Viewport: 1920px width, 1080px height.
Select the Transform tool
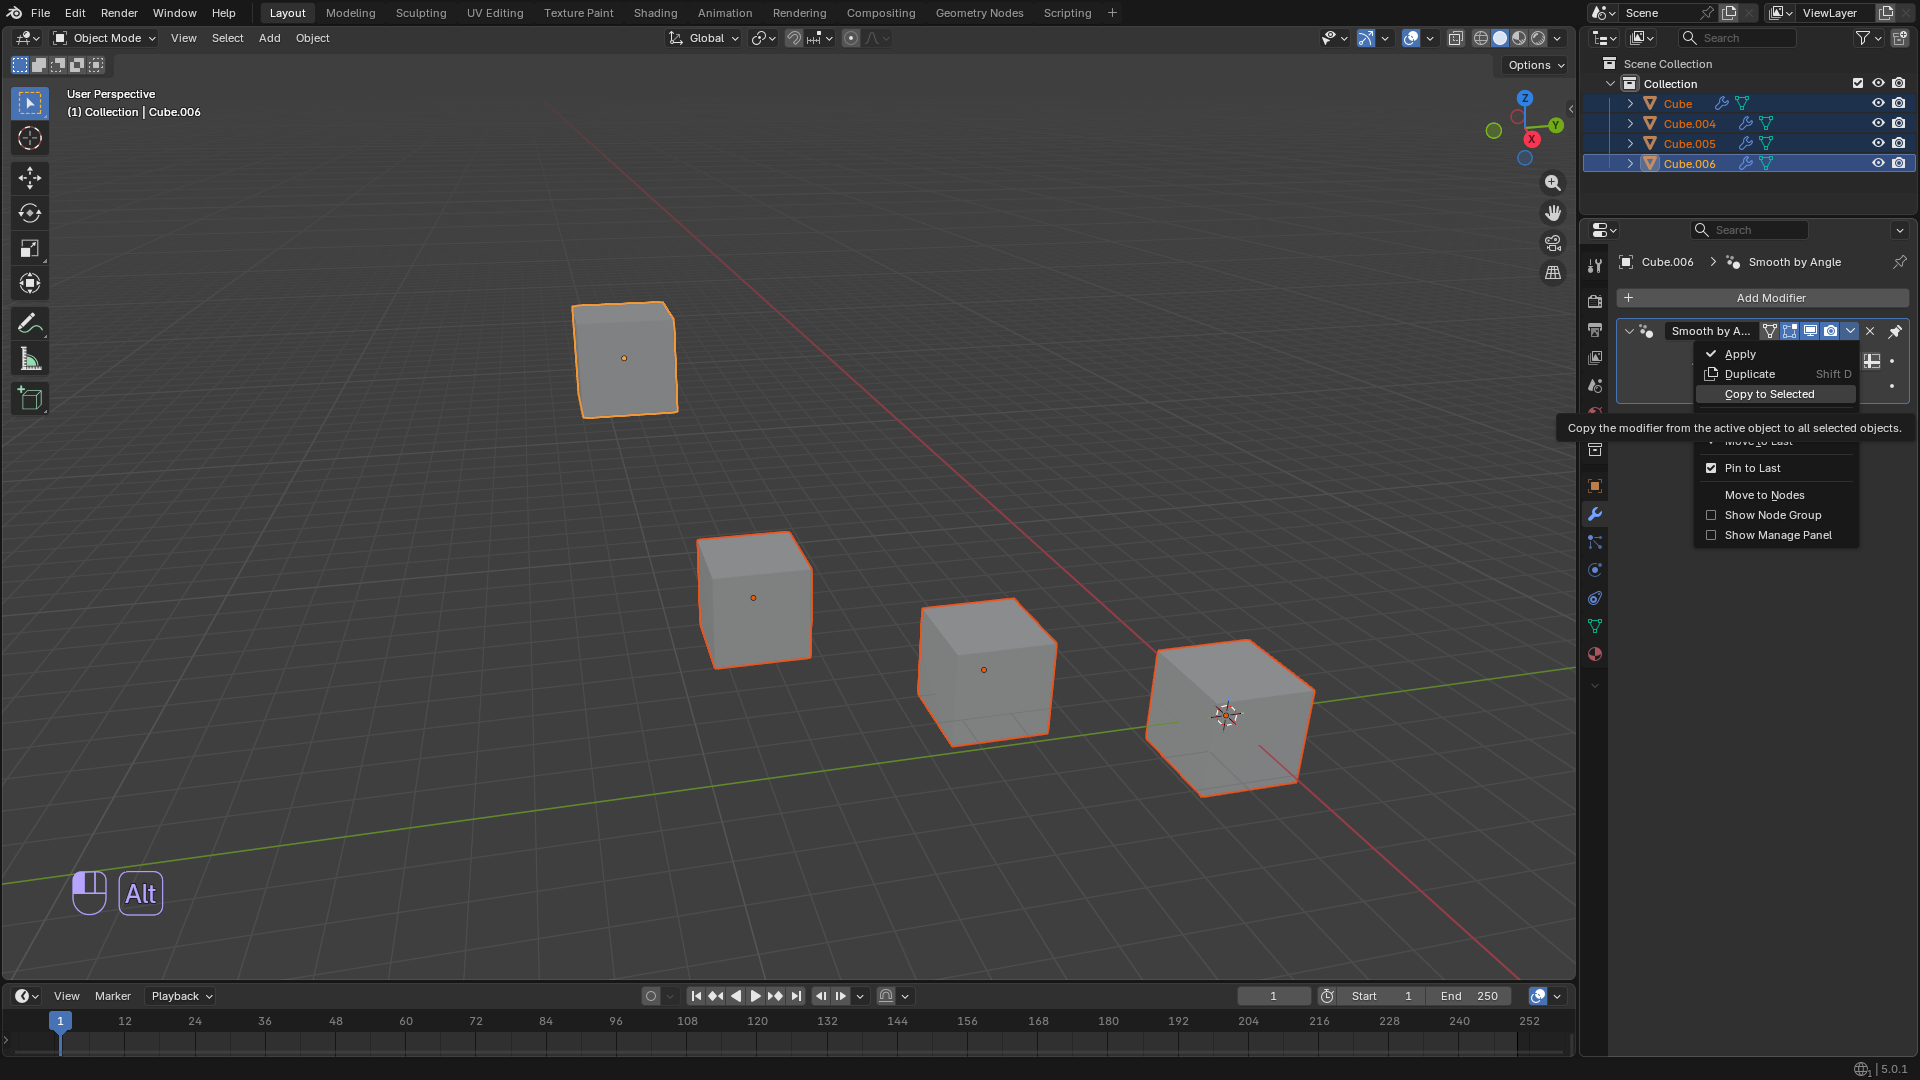pyautogui.click(x=30, y=283)
